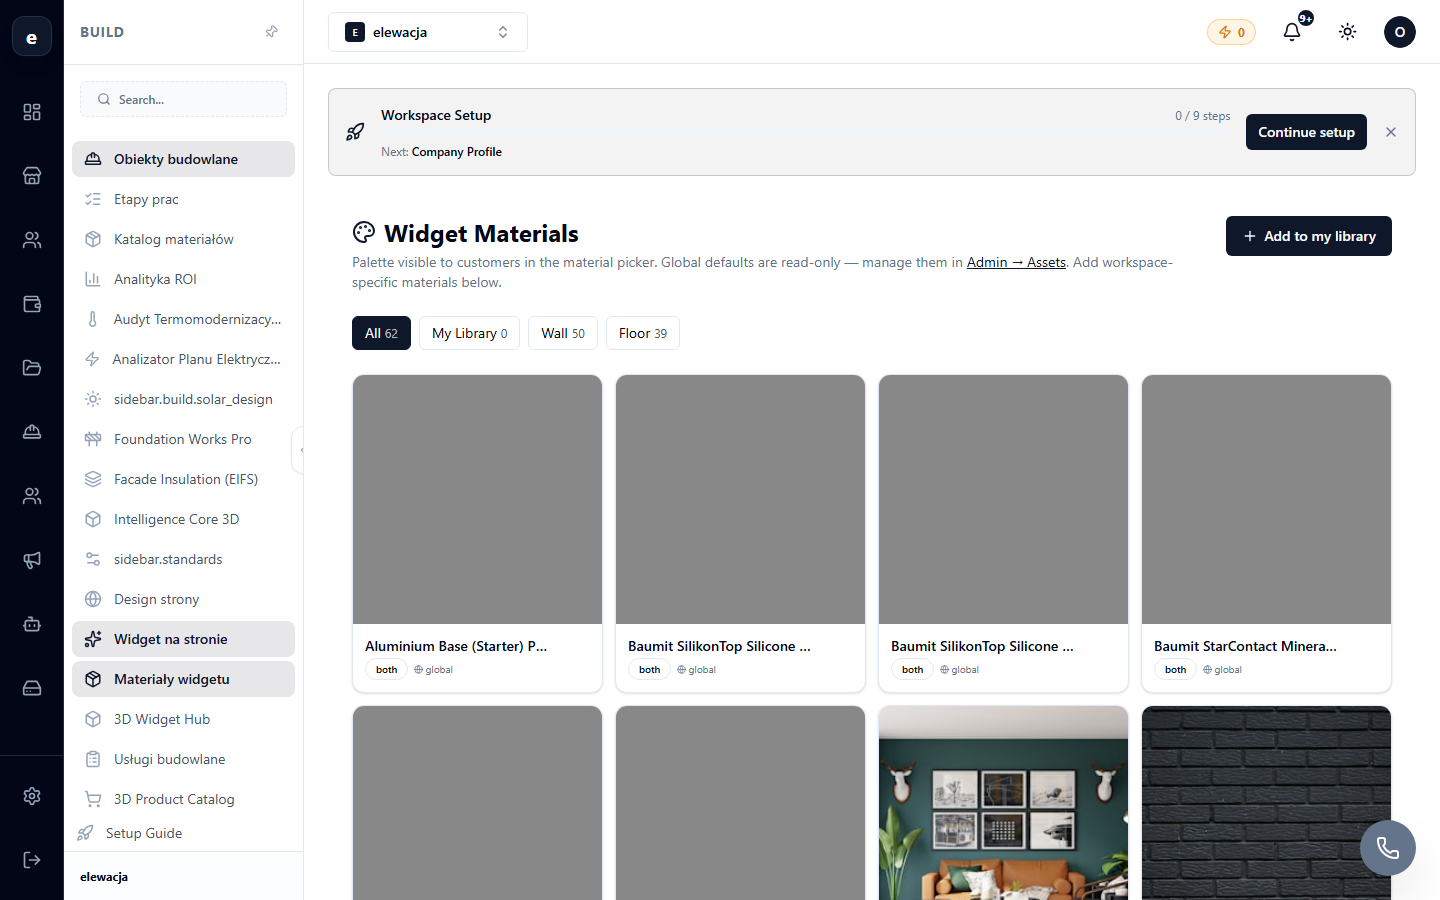Dismiss the Workspace Setup banner

(1391, 132)
